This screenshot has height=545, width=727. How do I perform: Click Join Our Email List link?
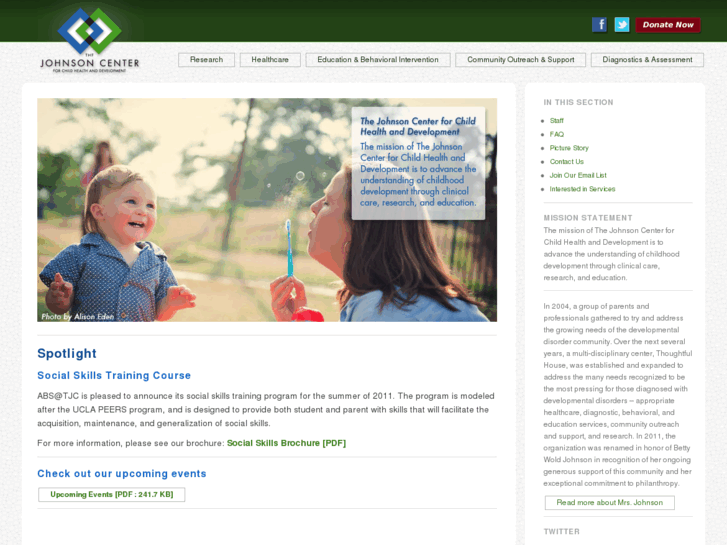(x=578, y=175)
